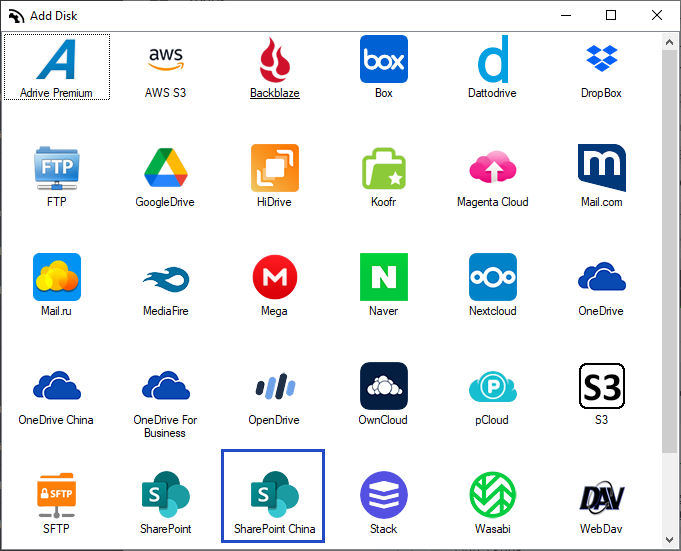Close the Add Disk dialog
681x551 pixels.
[657, 16]
